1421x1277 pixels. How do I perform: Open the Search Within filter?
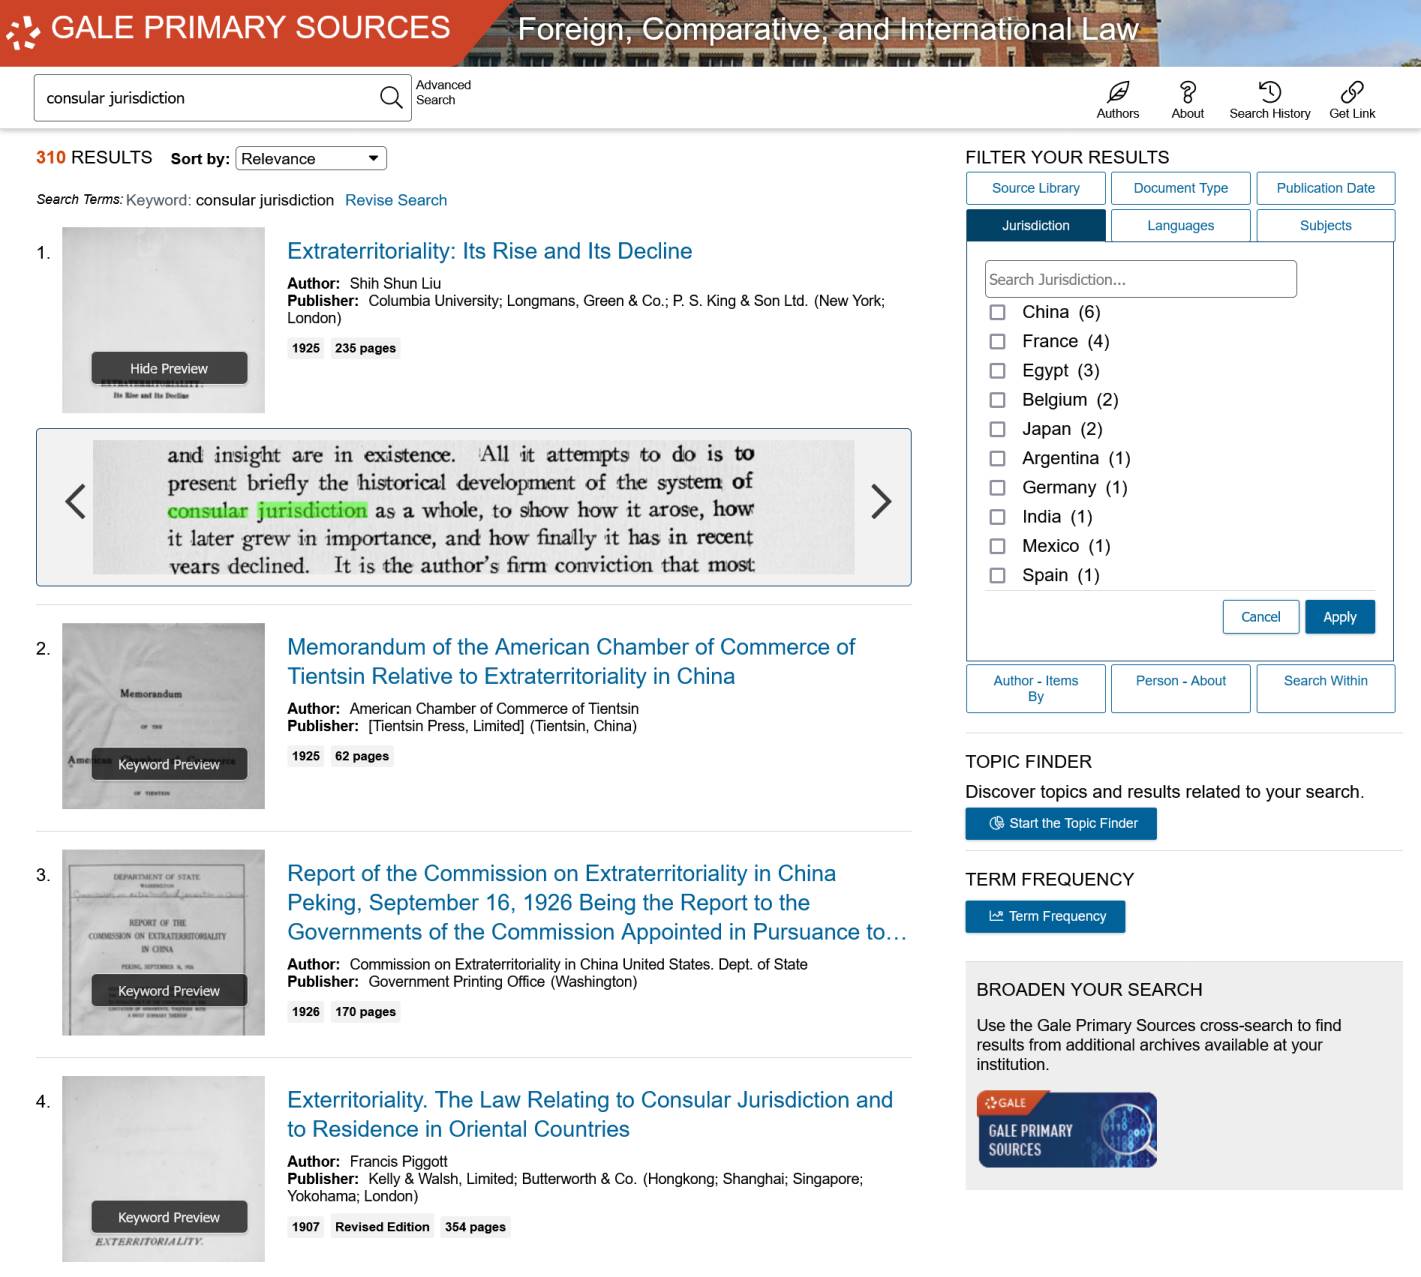[x=1325, y=688]
